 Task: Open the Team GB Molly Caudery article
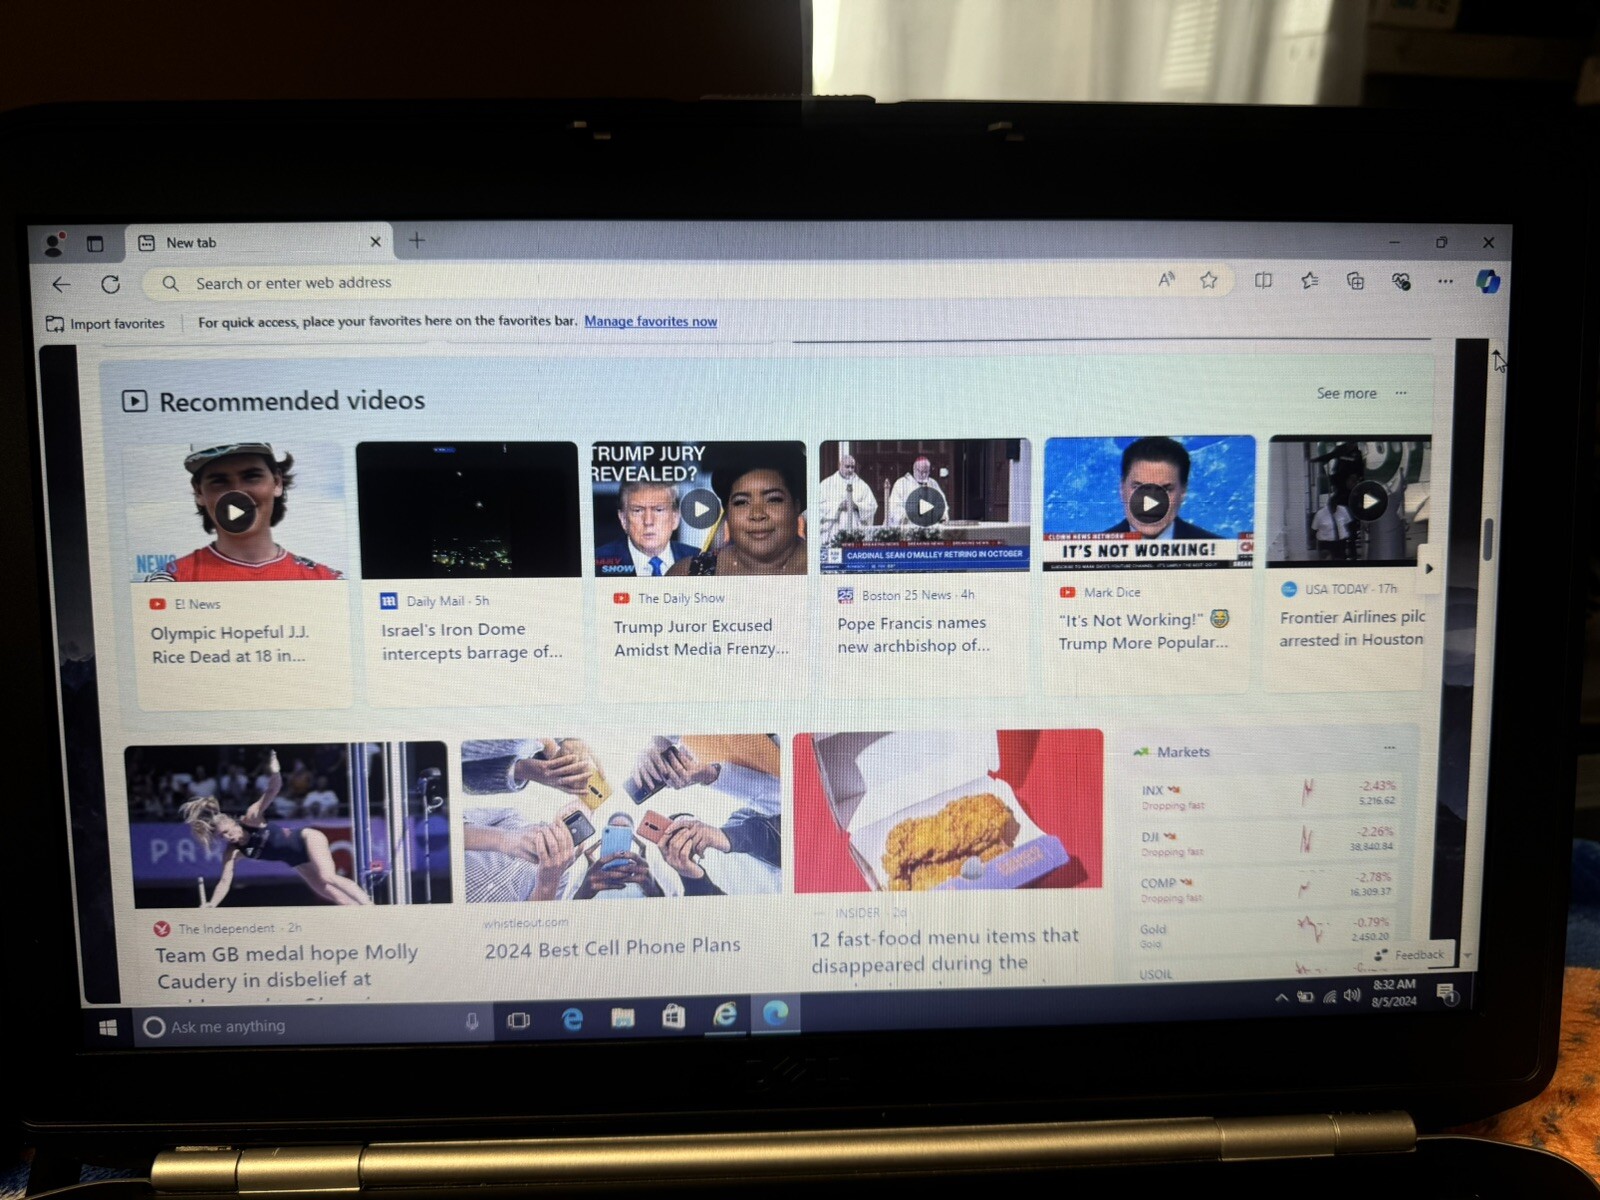pos(286,968)
